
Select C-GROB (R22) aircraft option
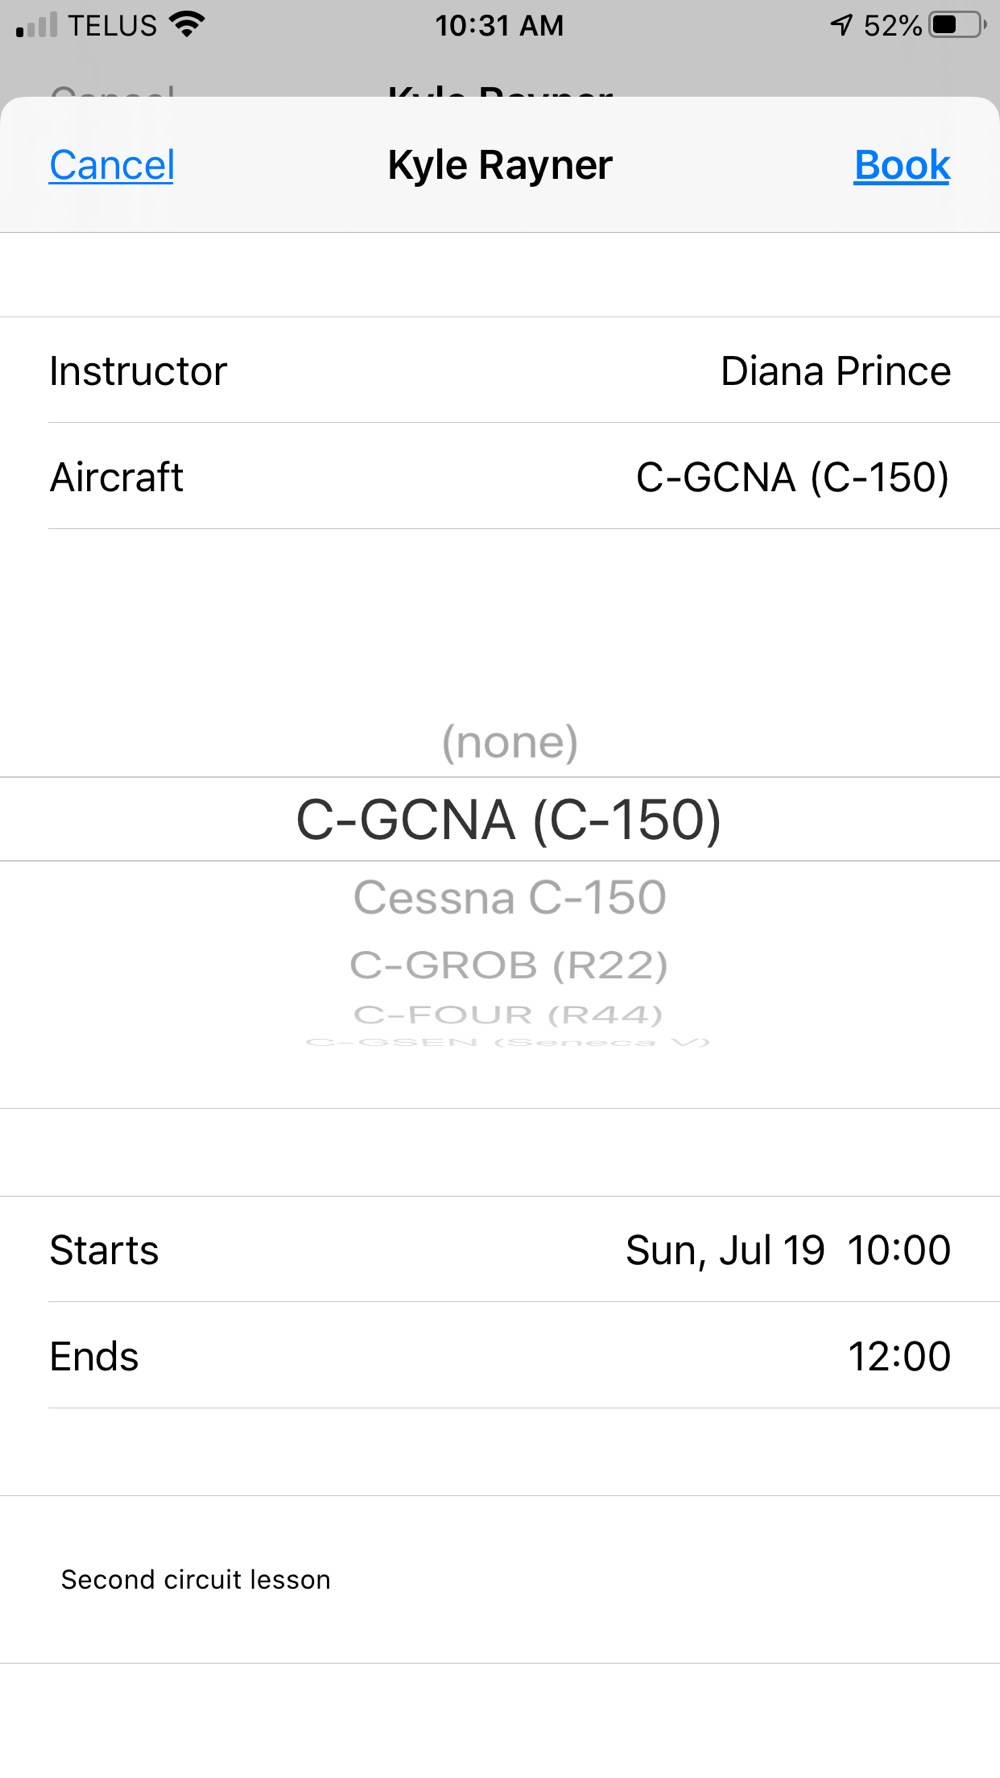(x=509, y=965)
